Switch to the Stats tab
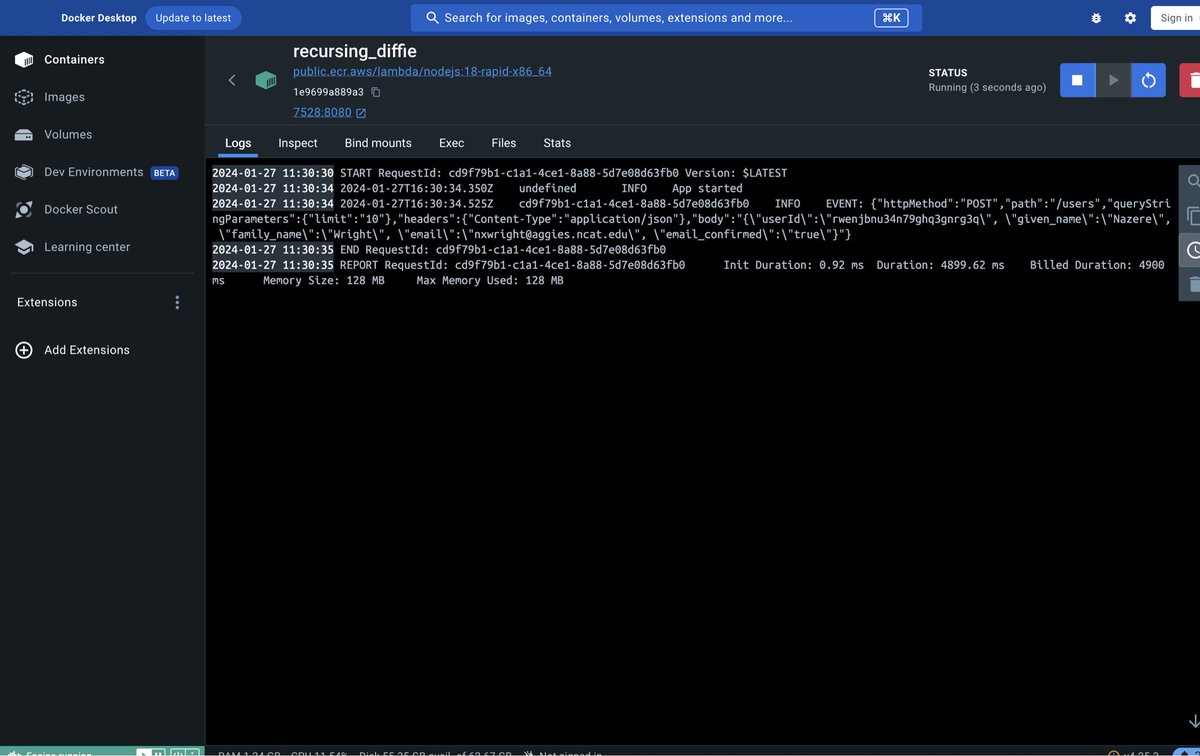This screenshot has width=1200, height=756. tap(557, 143)
